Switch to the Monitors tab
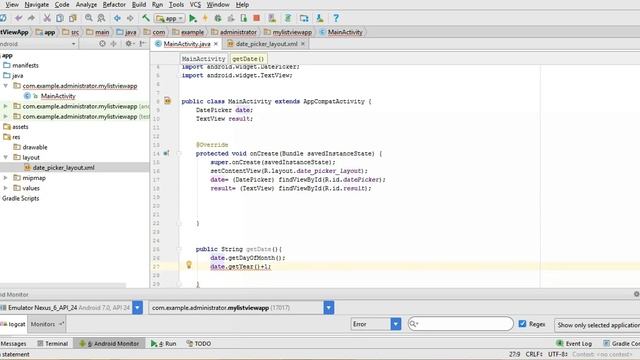This screenshot has height=360, width=640. [46, 324]
